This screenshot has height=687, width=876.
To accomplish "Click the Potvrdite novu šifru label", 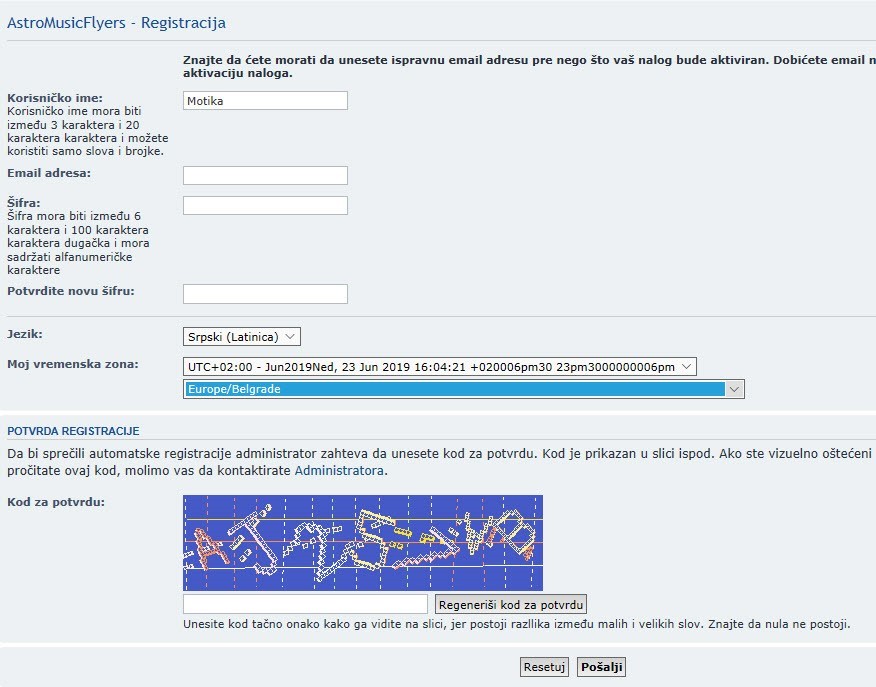I will (70, 291).
